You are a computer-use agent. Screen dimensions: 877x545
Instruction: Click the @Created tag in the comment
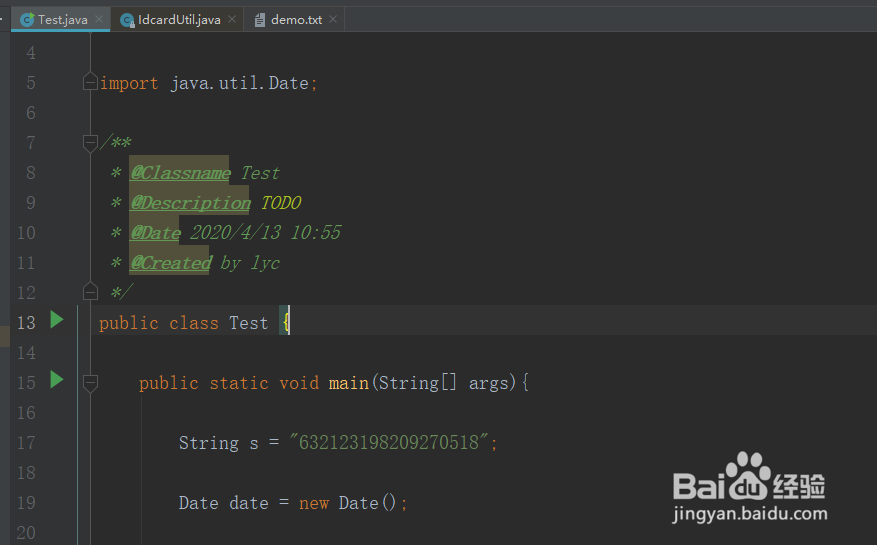171,263
